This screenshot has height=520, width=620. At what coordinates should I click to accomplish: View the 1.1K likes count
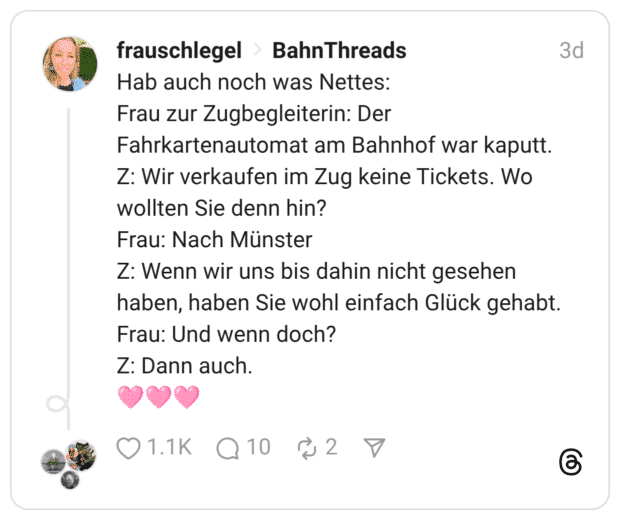(x=169, y=447)
